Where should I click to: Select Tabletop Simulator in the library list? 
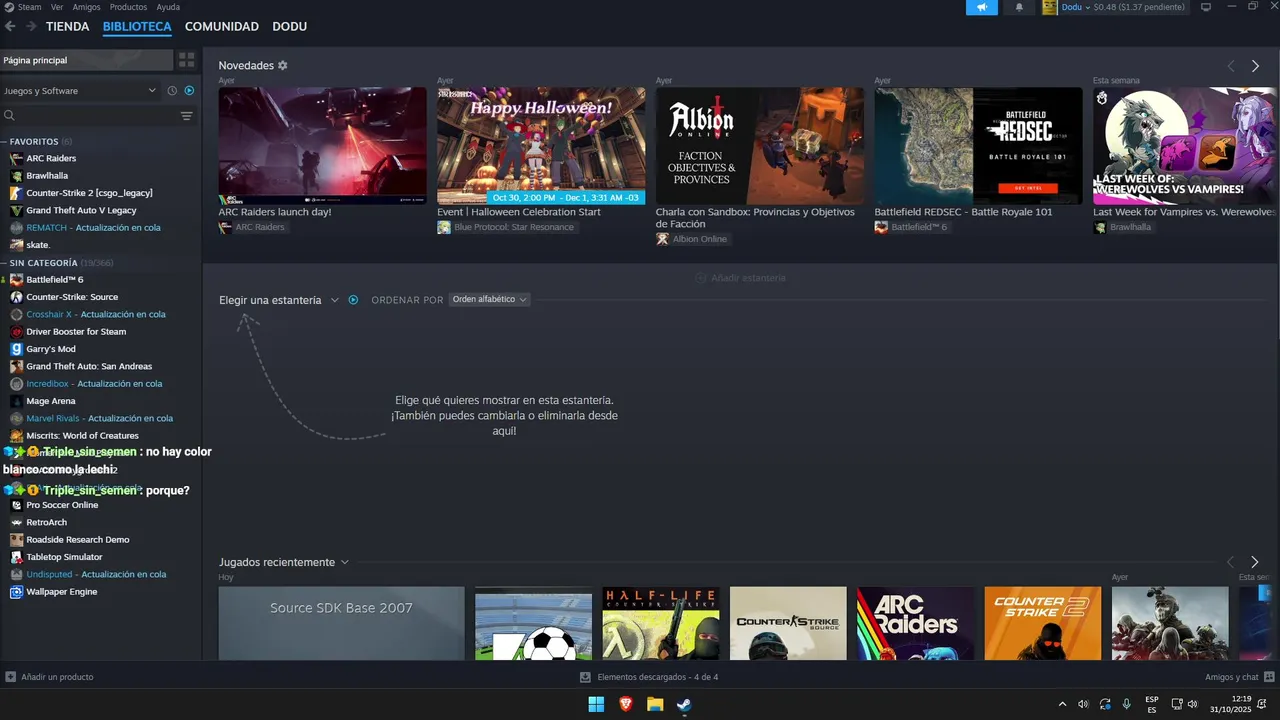pyautogui.click(x=64, y=557)
